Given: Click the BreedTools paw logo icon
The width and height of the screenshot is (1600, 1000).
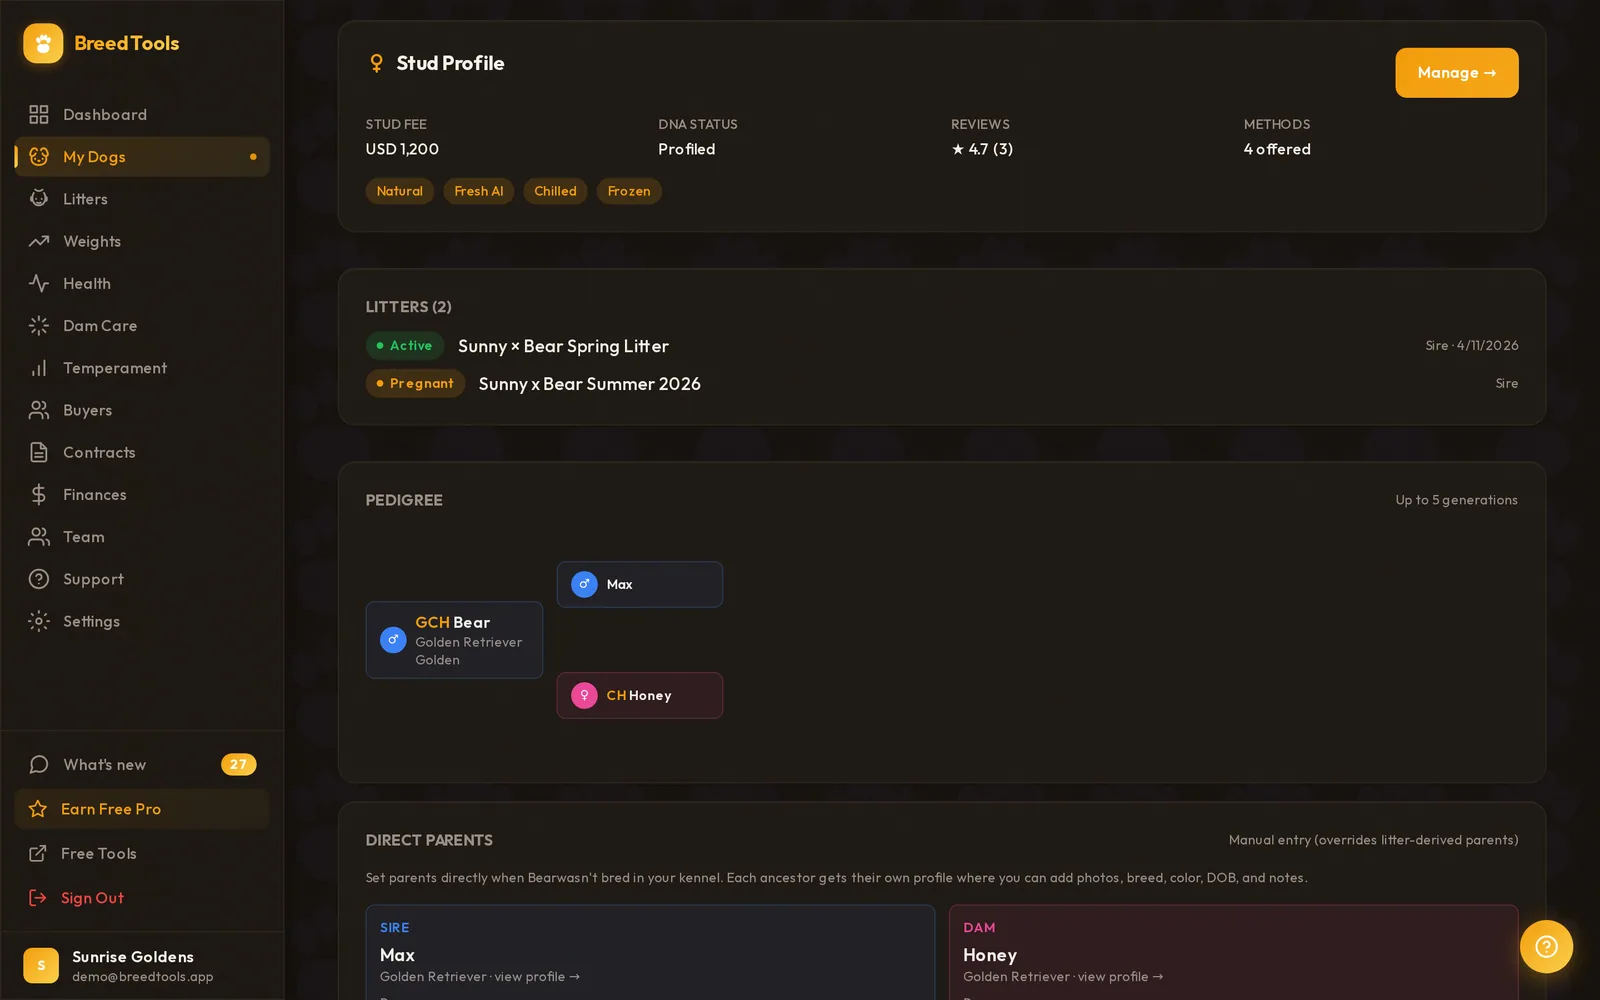Looking at the screenshot, I should tap(43, 43).
